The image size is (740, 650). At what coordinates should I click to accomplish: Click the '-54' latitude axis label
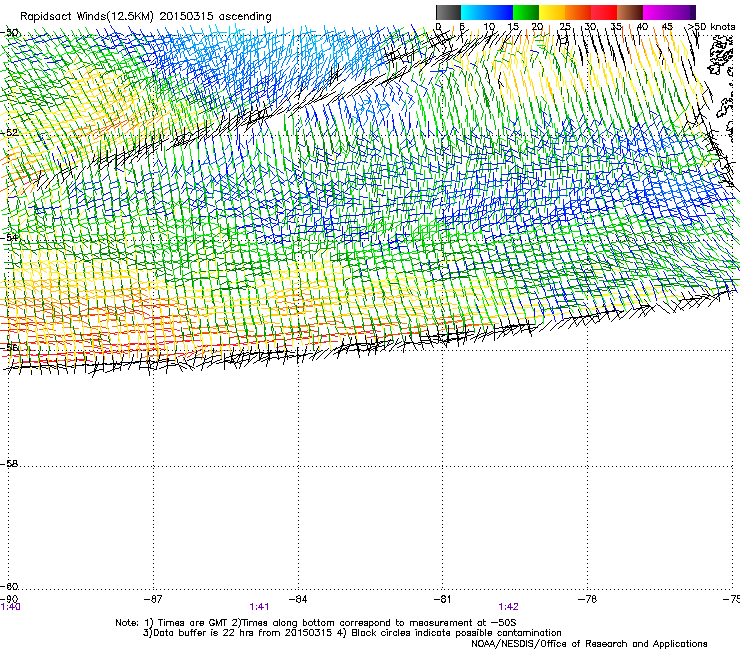click(x=10, y=237)
